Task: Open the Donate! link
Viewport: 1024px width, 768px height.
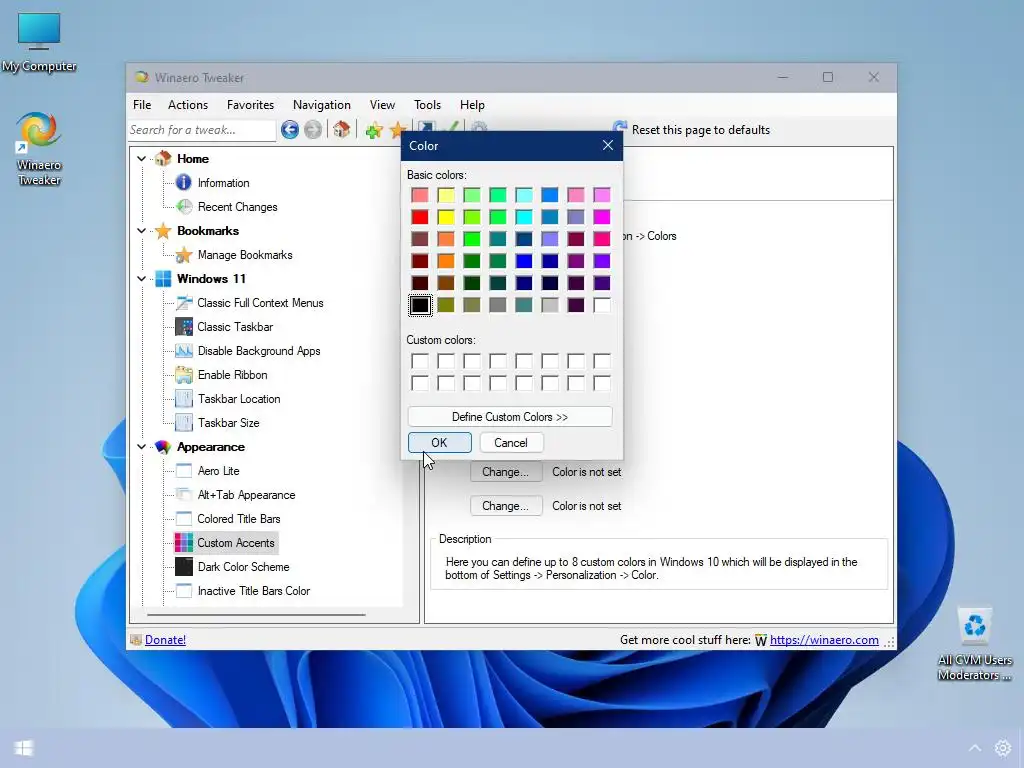Action: [165, 640]
